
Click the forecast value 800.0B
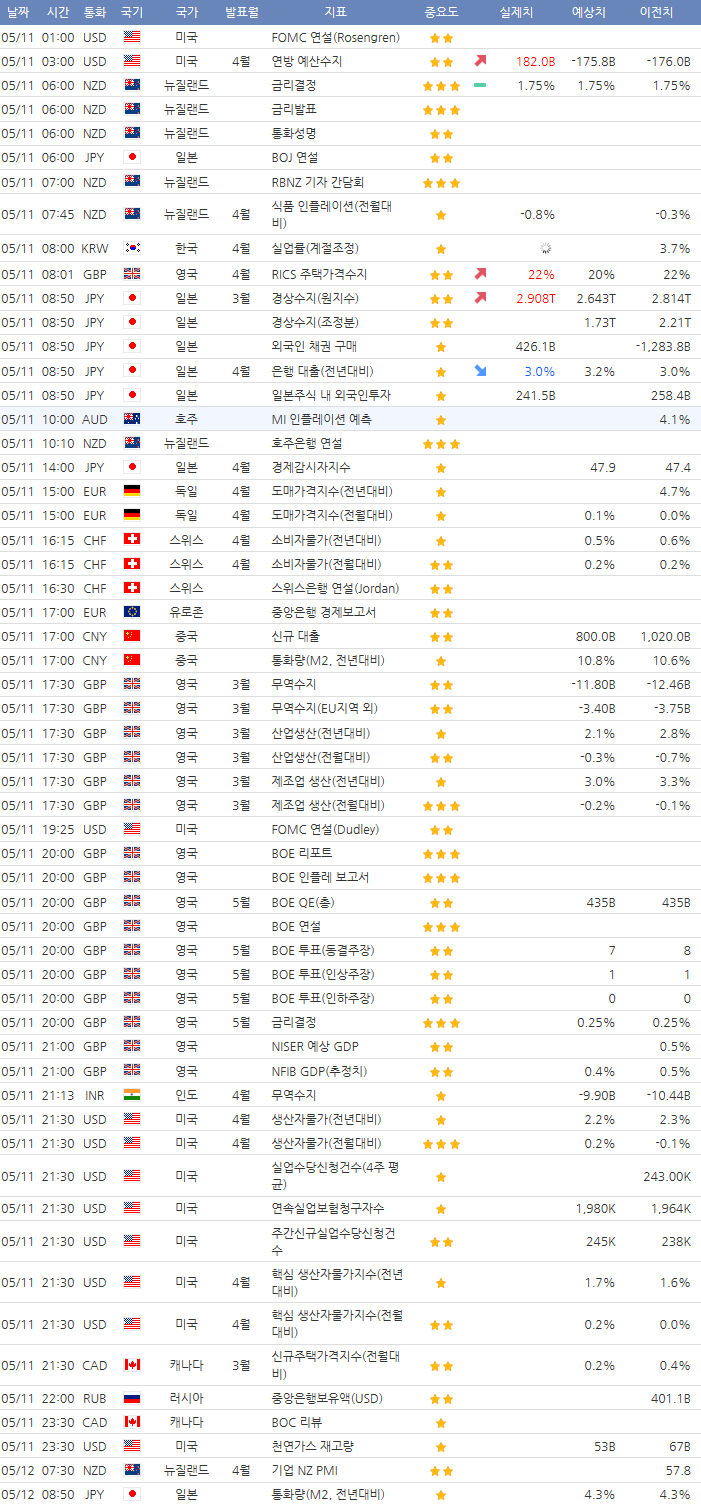(x=595, y=636)
